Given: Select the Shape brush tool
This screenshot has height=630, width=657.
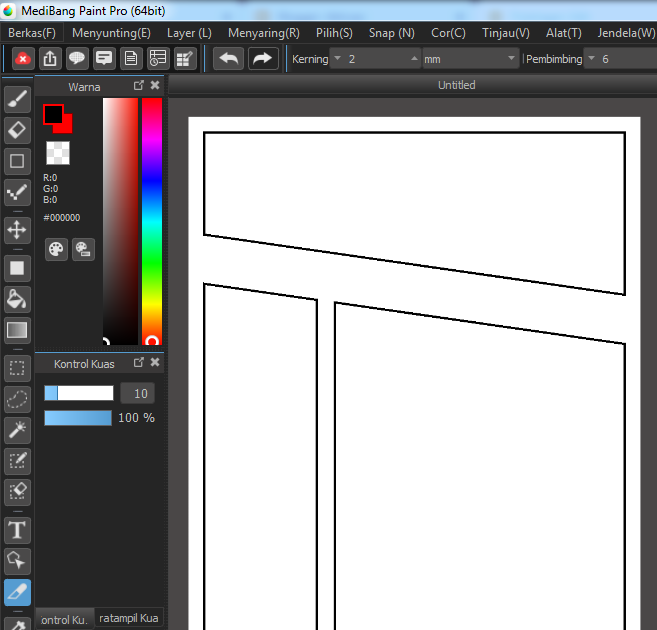Looking at the screenshot, I should click(x=17, y=161).
